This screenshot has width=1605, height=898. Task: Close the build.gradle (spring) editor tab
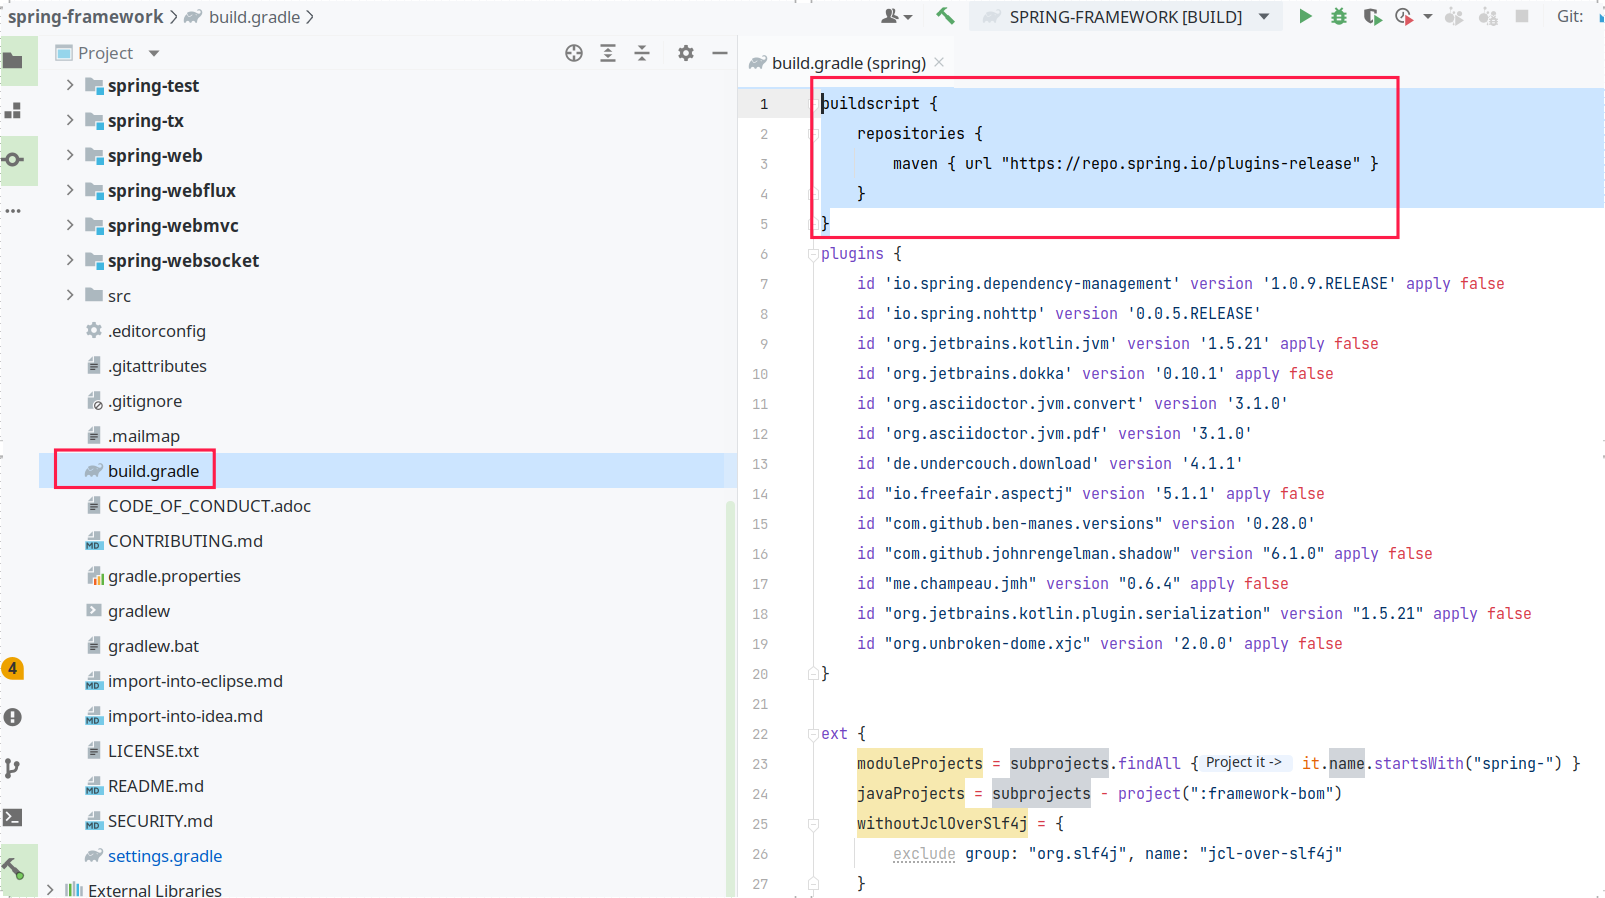(939, 62)
